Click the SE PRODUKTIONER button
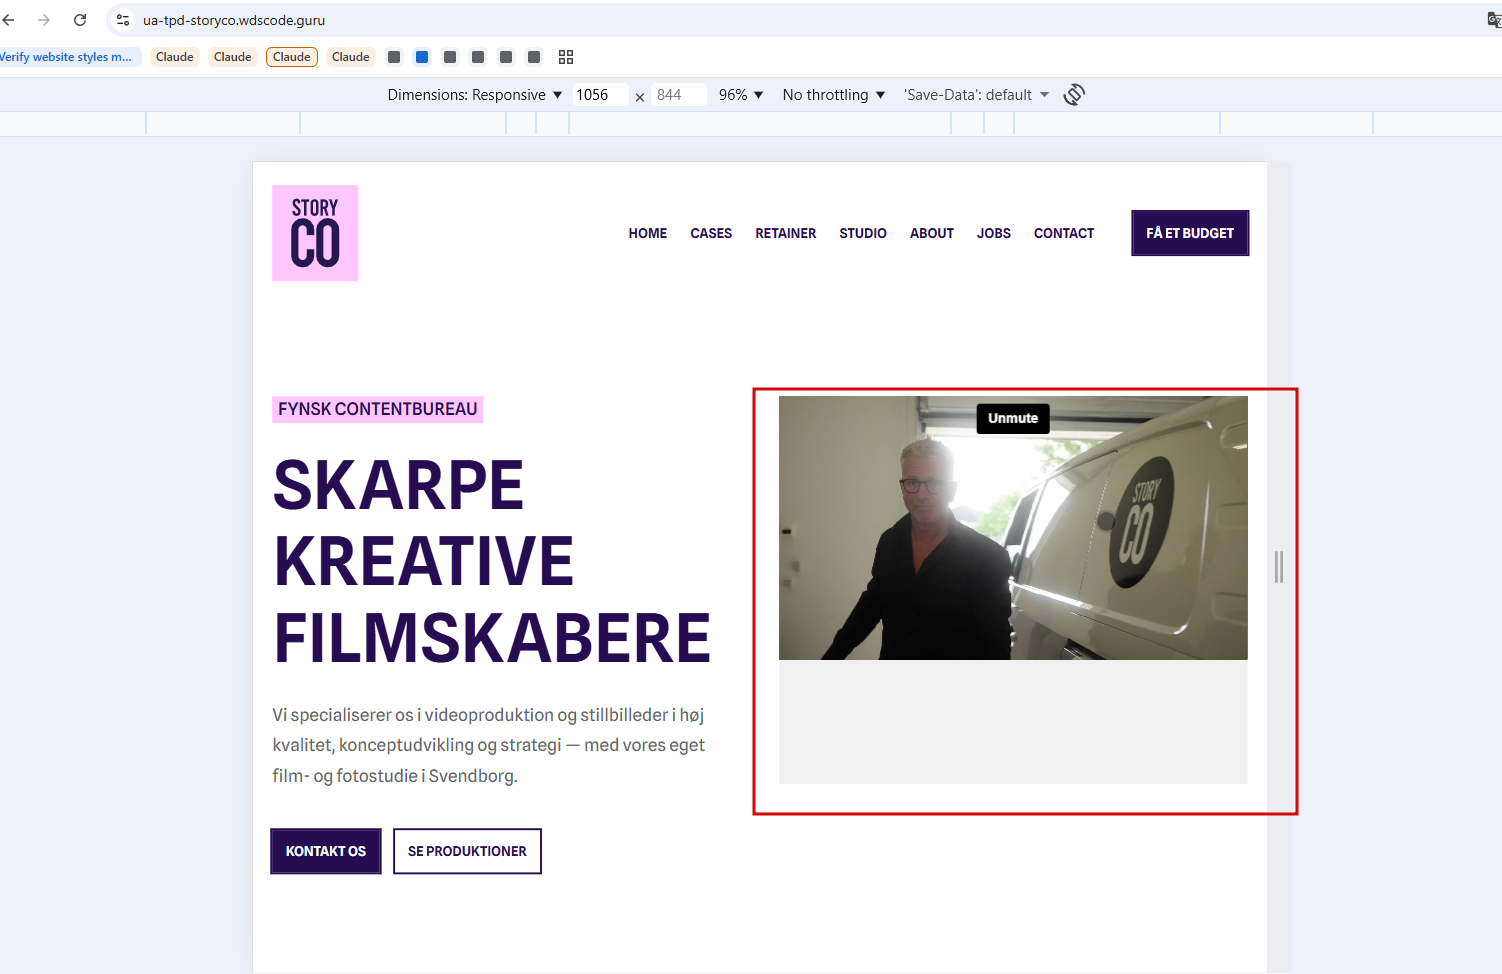The height and width of the screenshot is (974, 1502). coord(467,851)
